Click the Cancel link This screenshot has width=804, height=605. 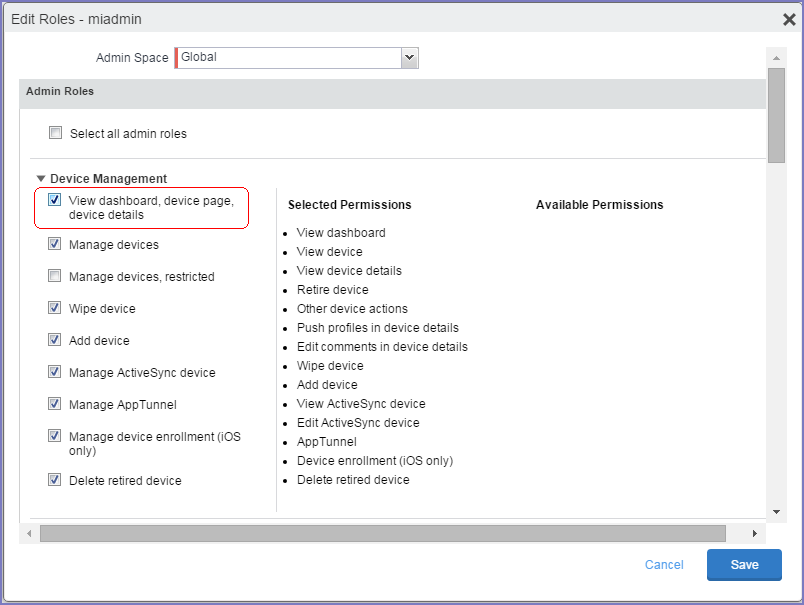pyautogui.click(x=664, y=564)
